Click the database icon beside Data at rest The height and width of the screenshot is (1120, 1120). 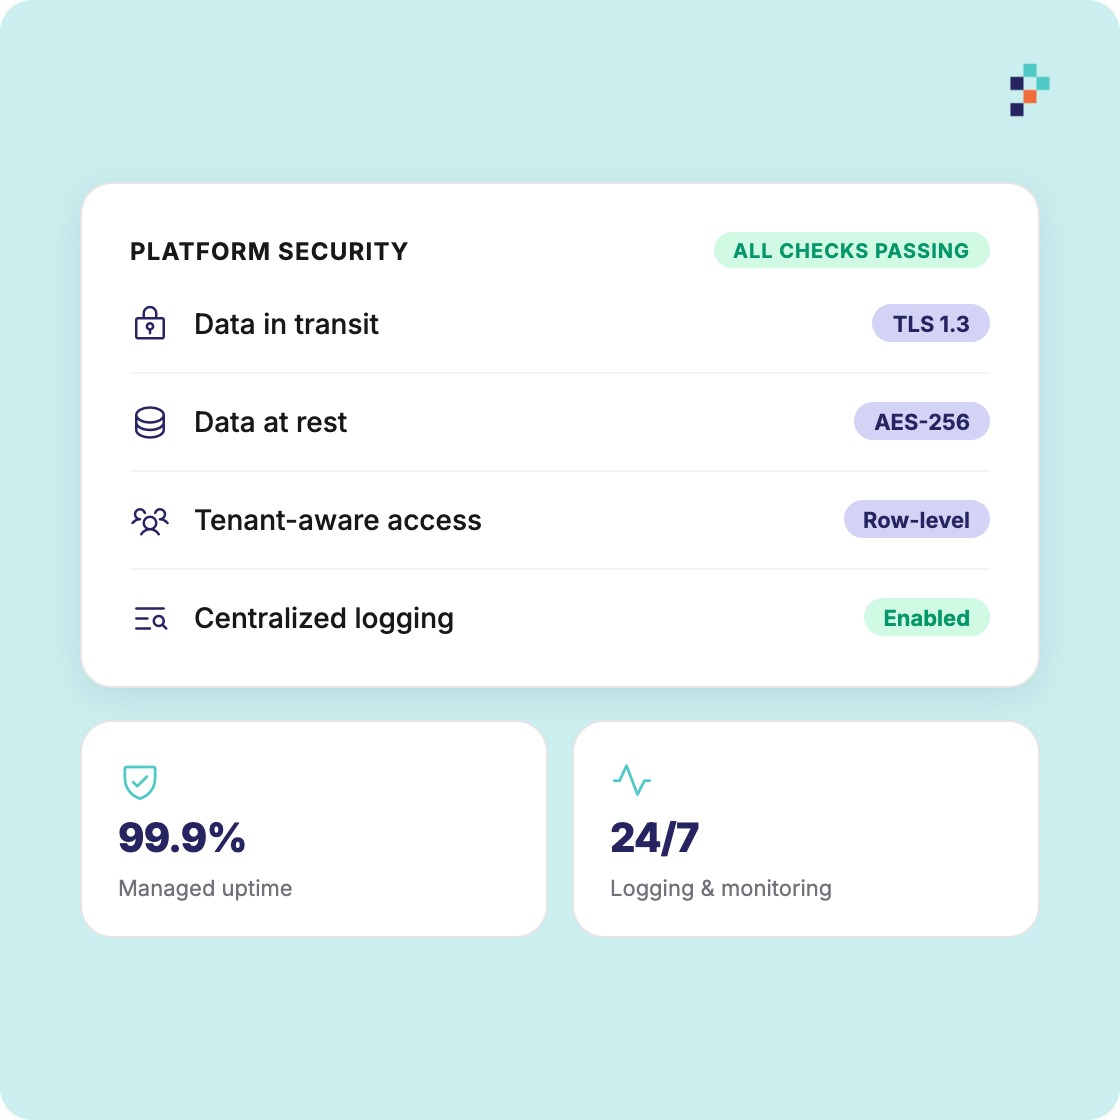(150, 422)
